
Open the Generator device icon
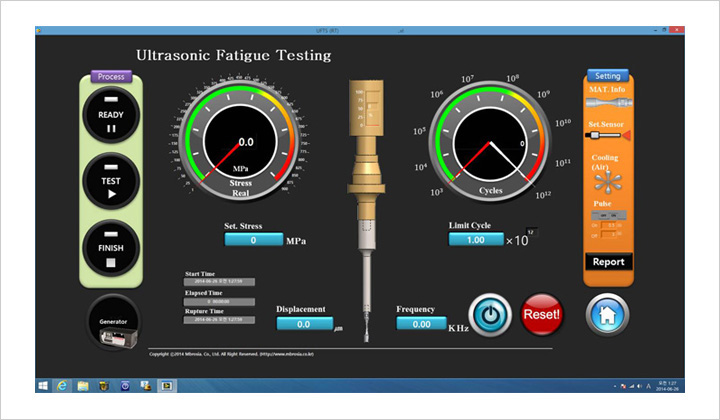[x=113, y=323]
